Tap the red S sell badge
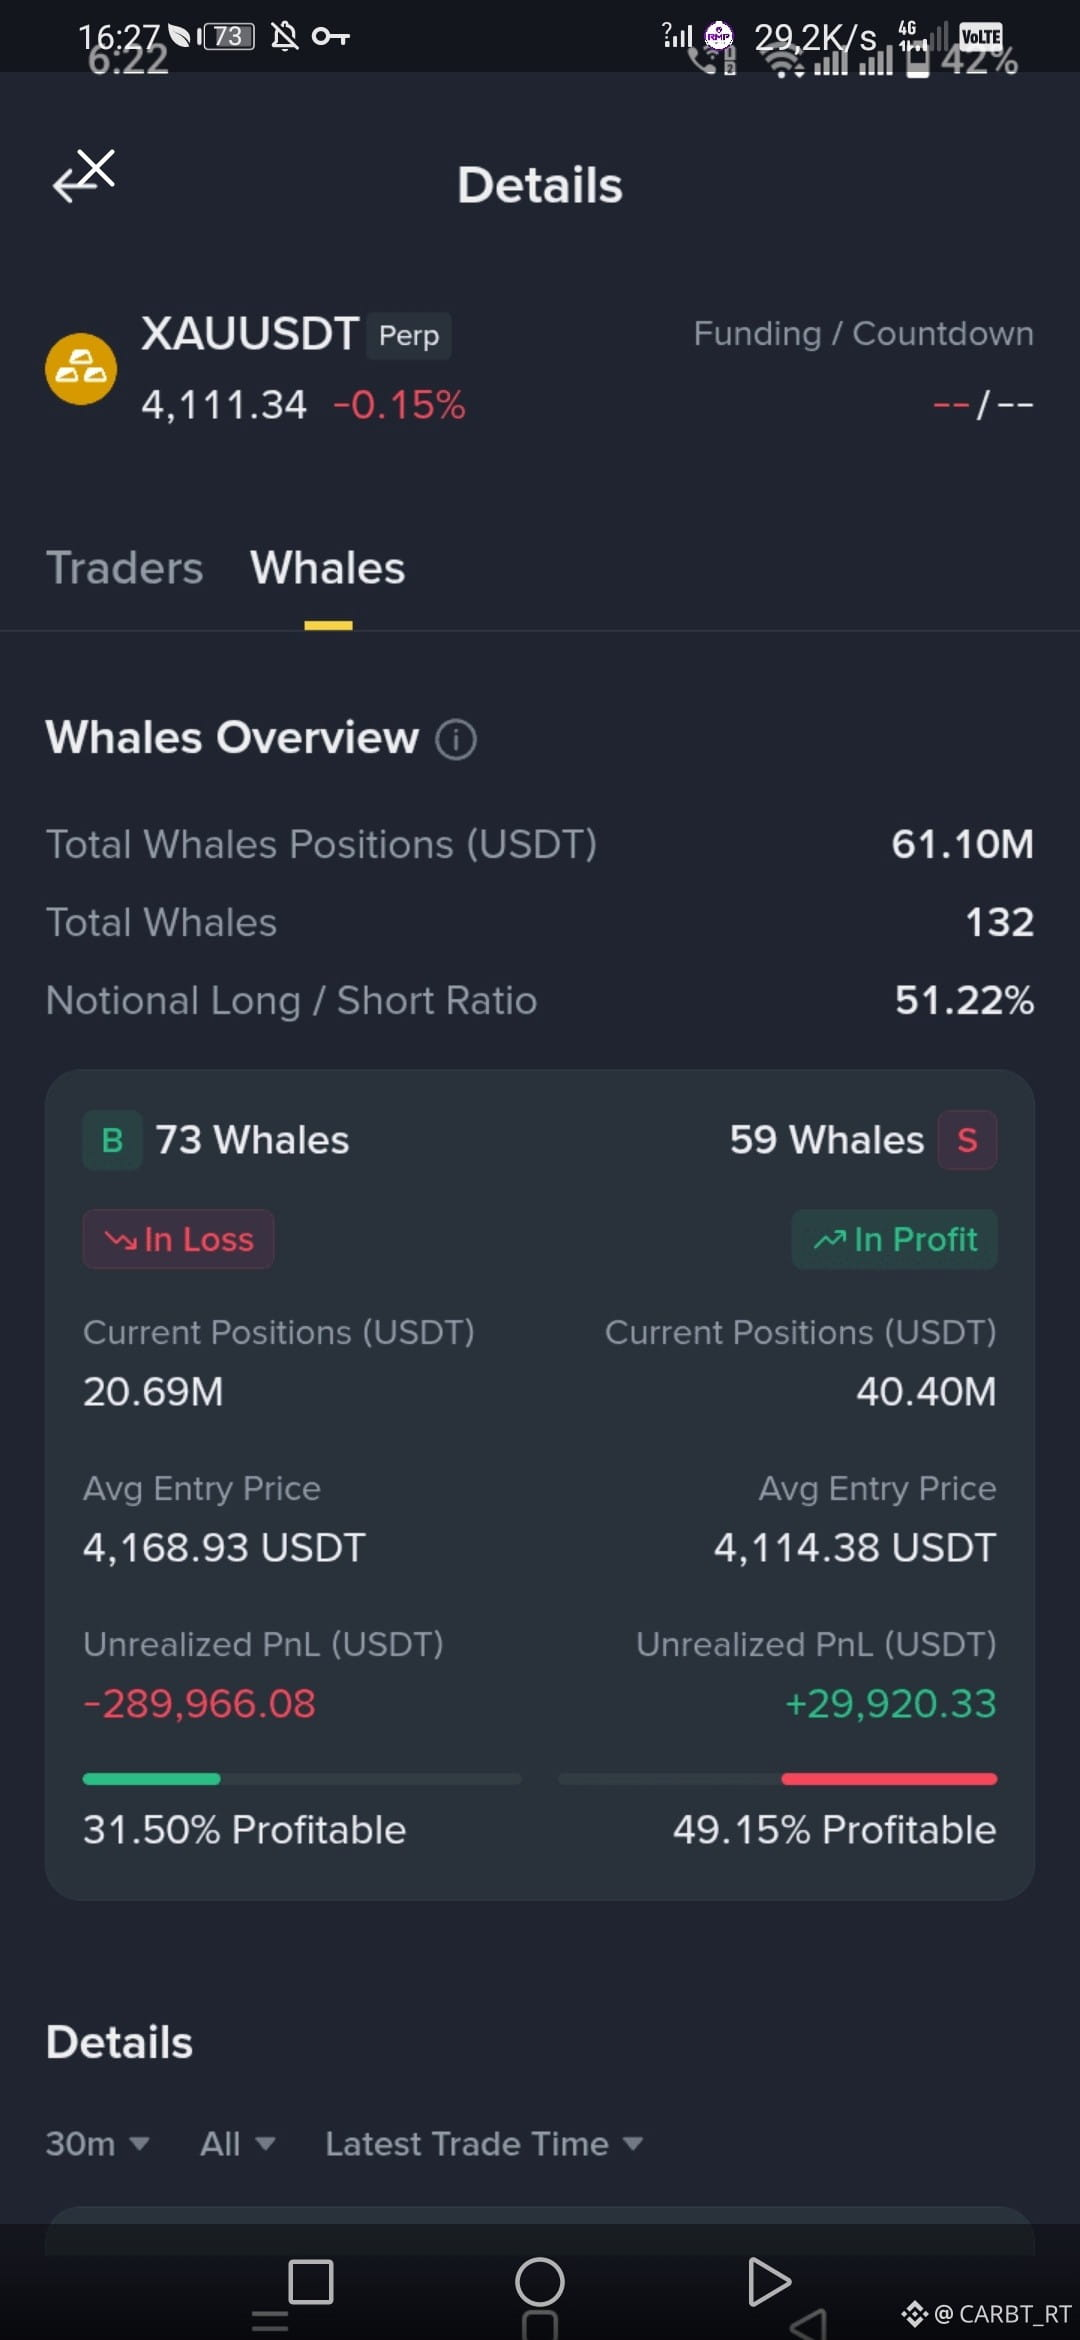The width and height of the screenshot is (1080, 2340). 967,1140
